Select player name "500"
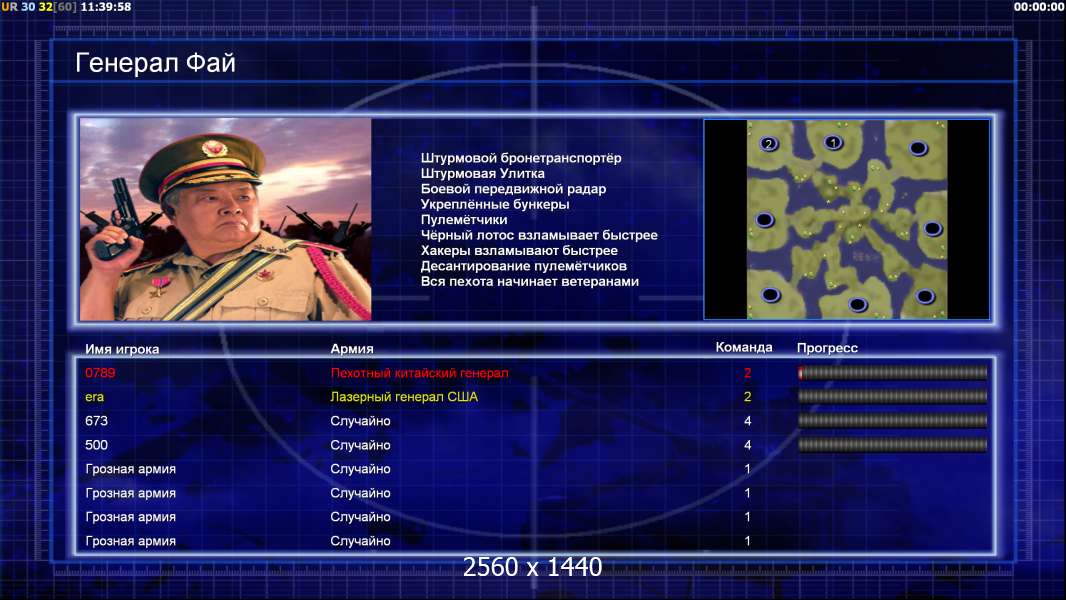This screenshot has height=600, width=1066. 97,445
